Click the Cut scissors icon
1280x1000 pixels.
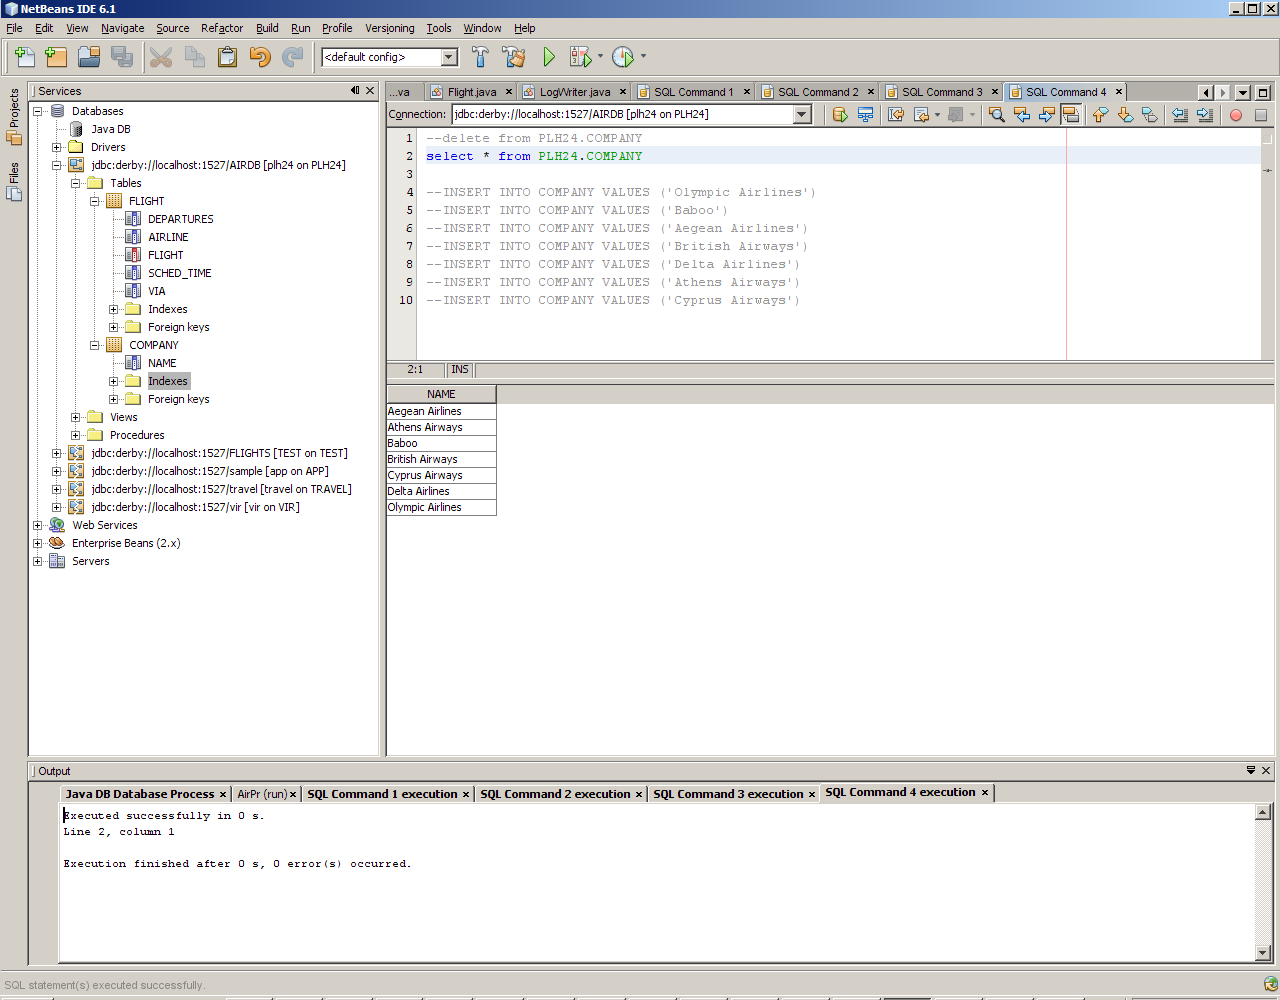161,57
